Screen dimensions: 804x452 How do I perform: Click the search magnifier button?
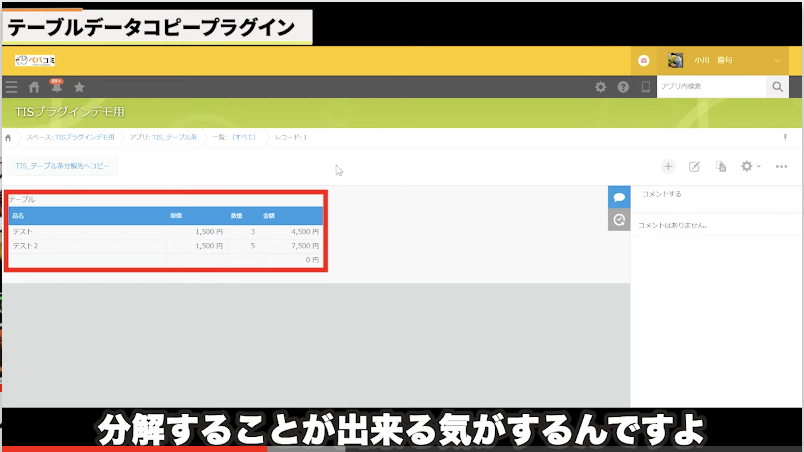point(778,88)
